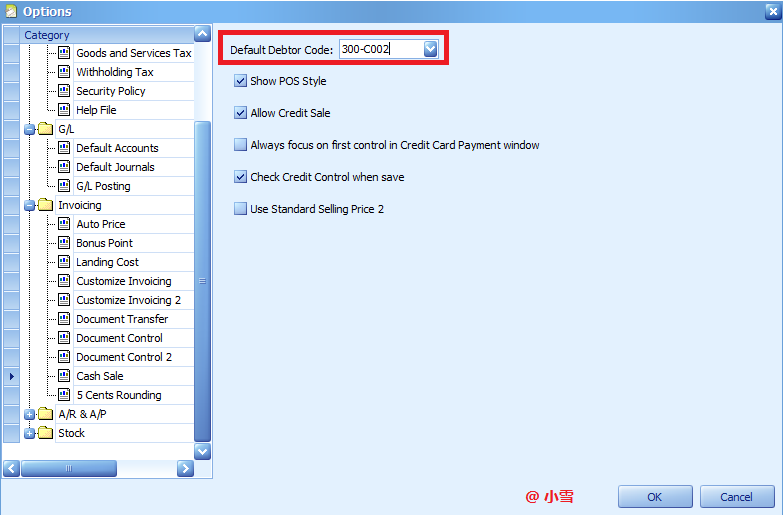Viewport: 783px width, 515px height.
Task: Click the Auto Price item icon
Action: click(64, 223)
